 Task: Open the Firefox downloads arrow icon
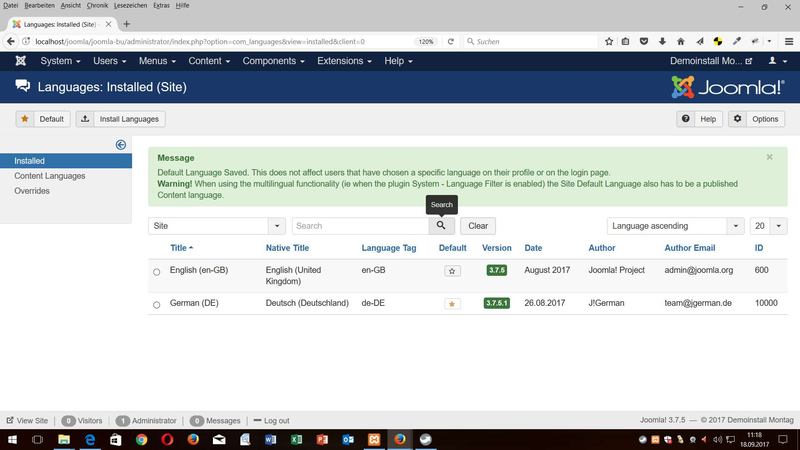pos(662,41)
